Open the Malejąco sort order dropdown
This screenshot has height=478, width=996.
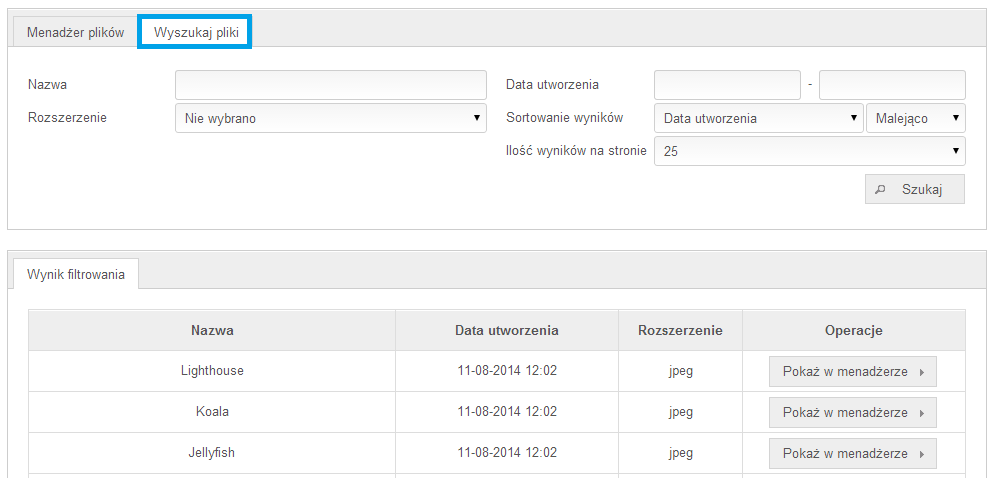click(x=916, y=118)
